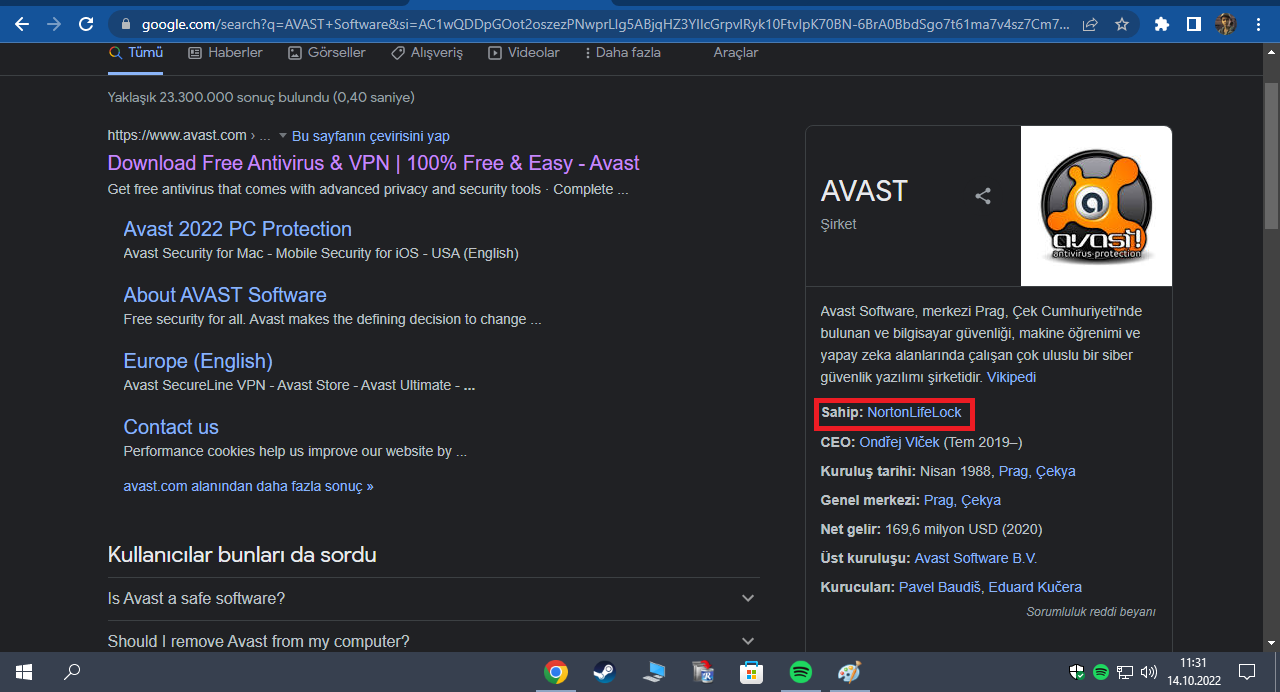Image resolution: width=1280 pixels, height=692 pixels.
Task: Open Ondřej Vlček CEO link
Action: click(899, 441)
